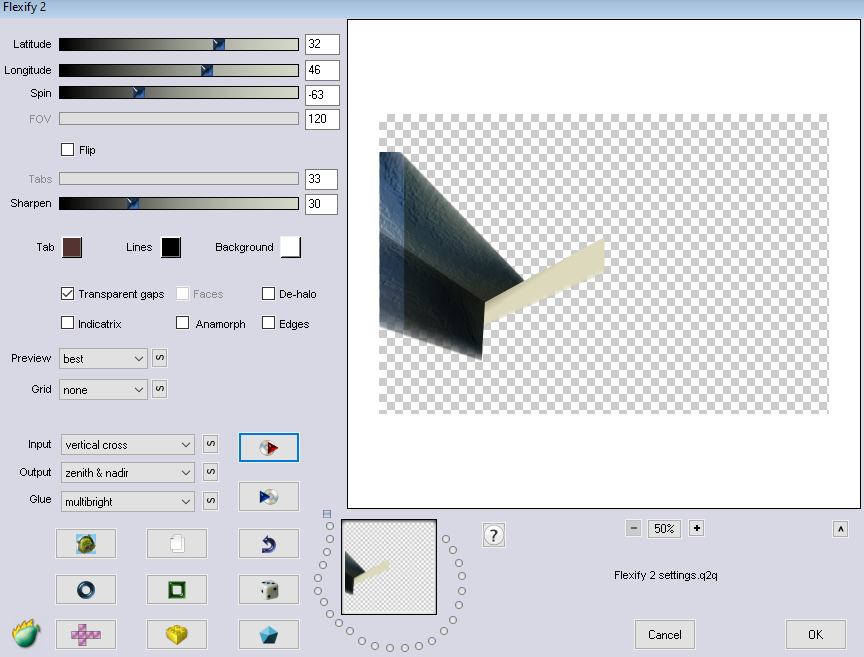The width and height of the screenshot is (864, 657).
Task: Enable the Flip checkbox
Action: click(68, 150)
